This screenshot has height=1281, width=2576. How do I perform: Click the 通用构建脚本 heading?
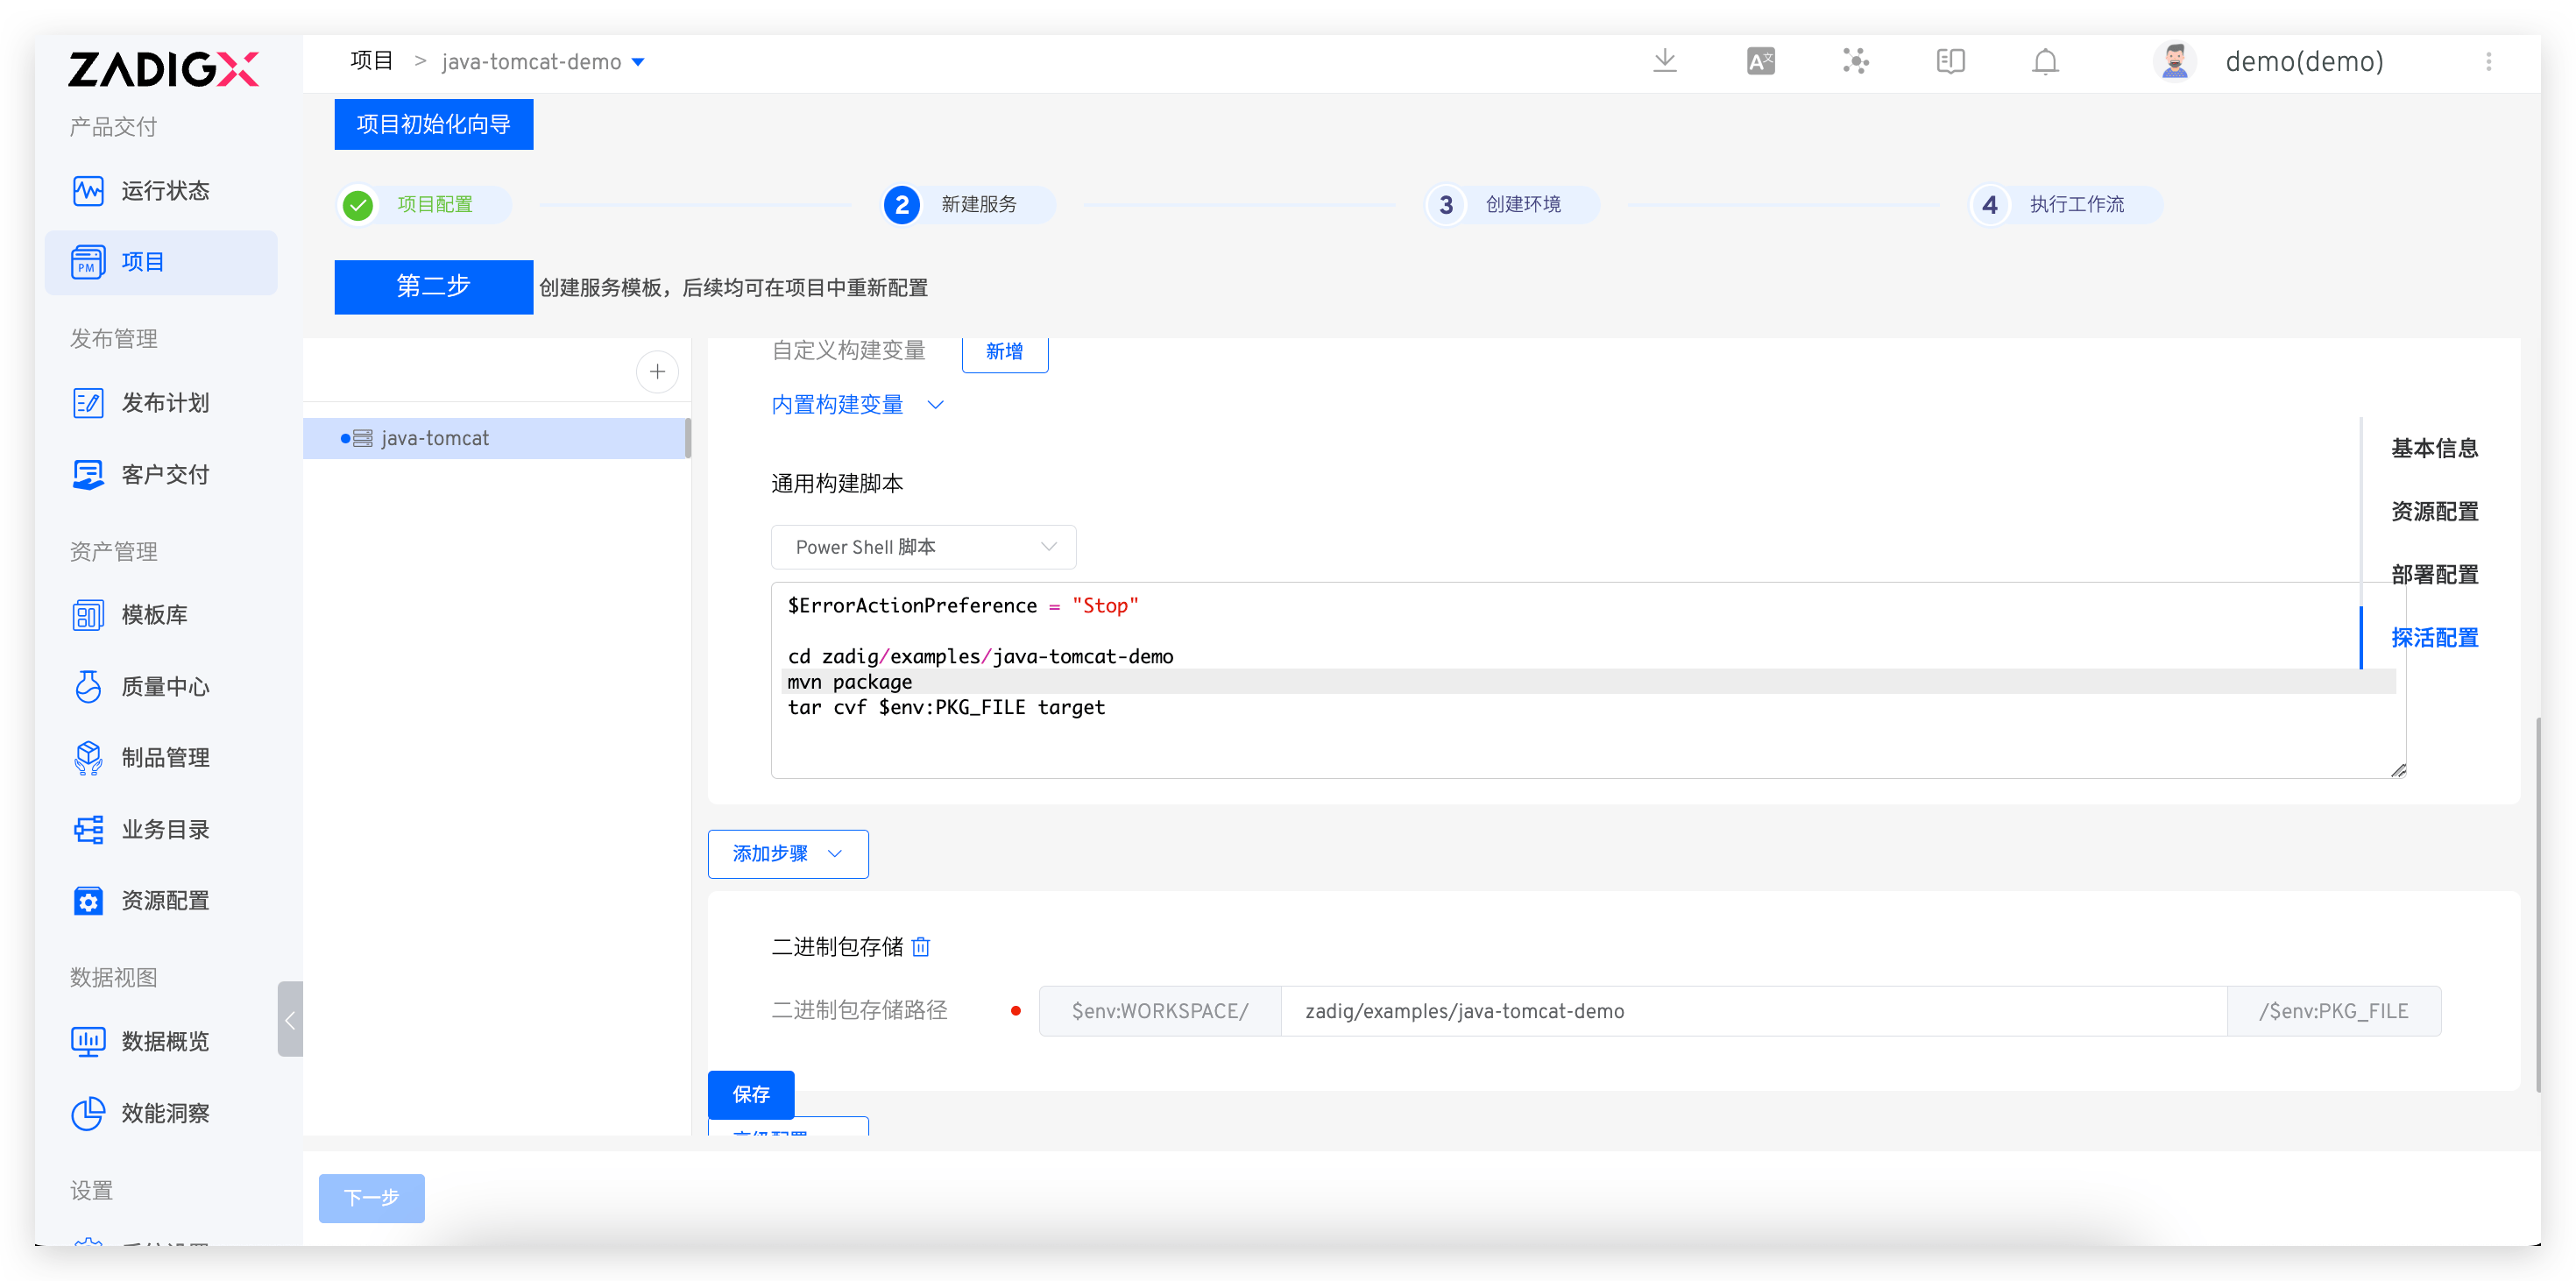pyautogui.click(x=838, y=484)
